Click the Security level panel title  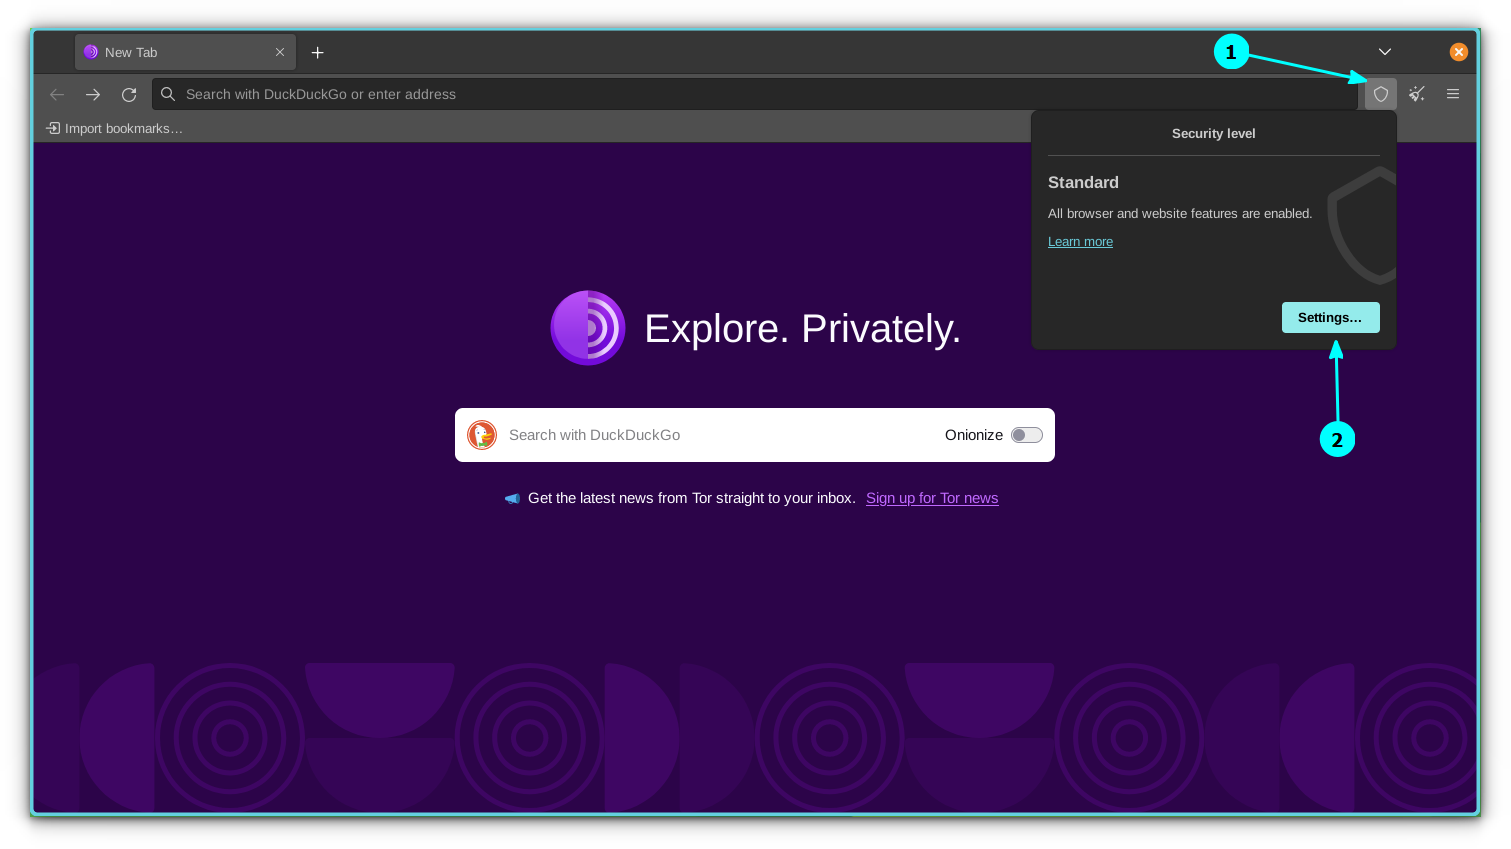[1214, 133]
